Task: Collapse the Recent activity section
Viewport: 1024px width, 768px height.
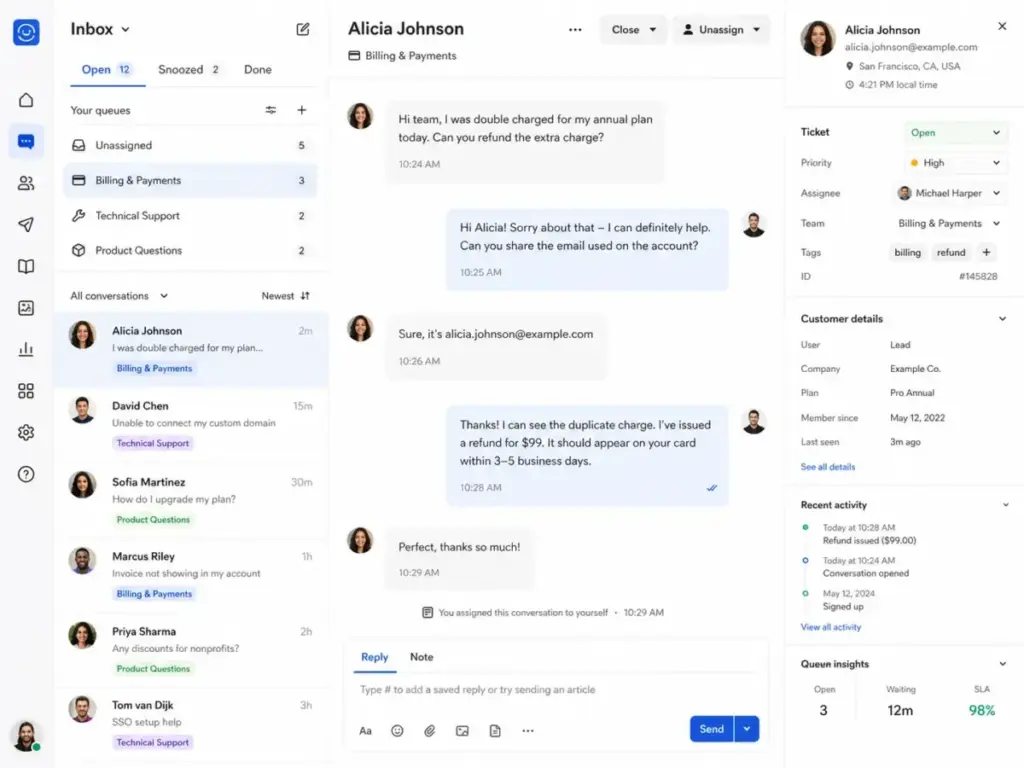Action: click(1005, 505)
